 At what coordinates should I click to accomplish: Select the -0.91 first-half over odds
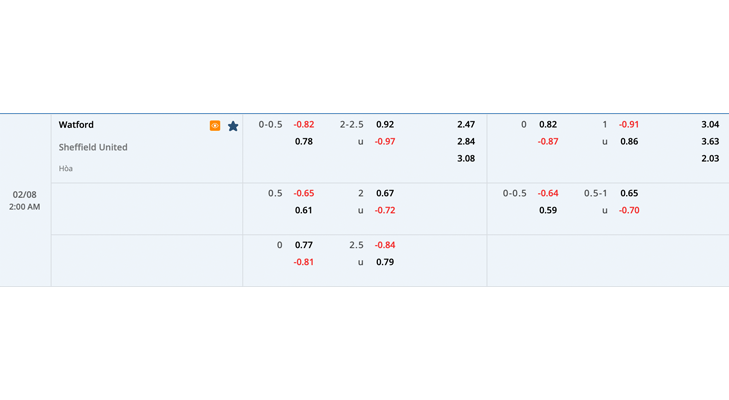pyautogui.click(x=629, y=125)
